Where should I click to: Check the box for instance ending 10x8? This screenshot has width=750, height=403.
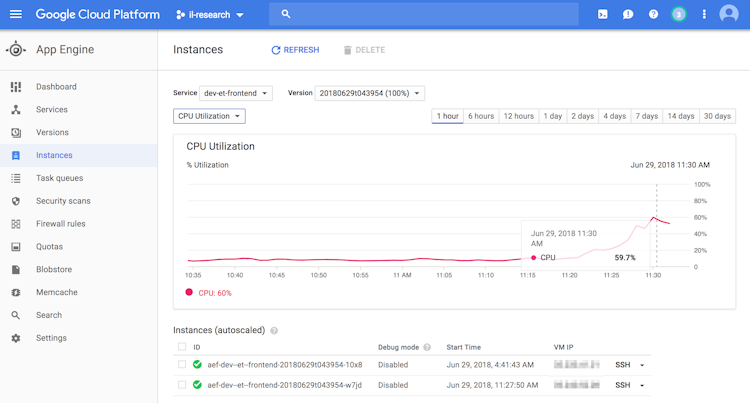coord(182,364)
